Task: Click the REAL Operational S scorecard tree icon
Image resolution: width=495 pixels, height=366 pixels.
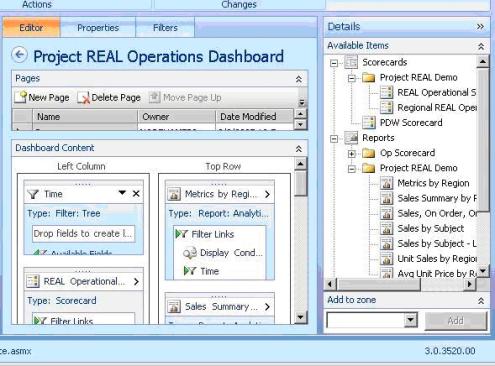Action: (x=386, y=92)
